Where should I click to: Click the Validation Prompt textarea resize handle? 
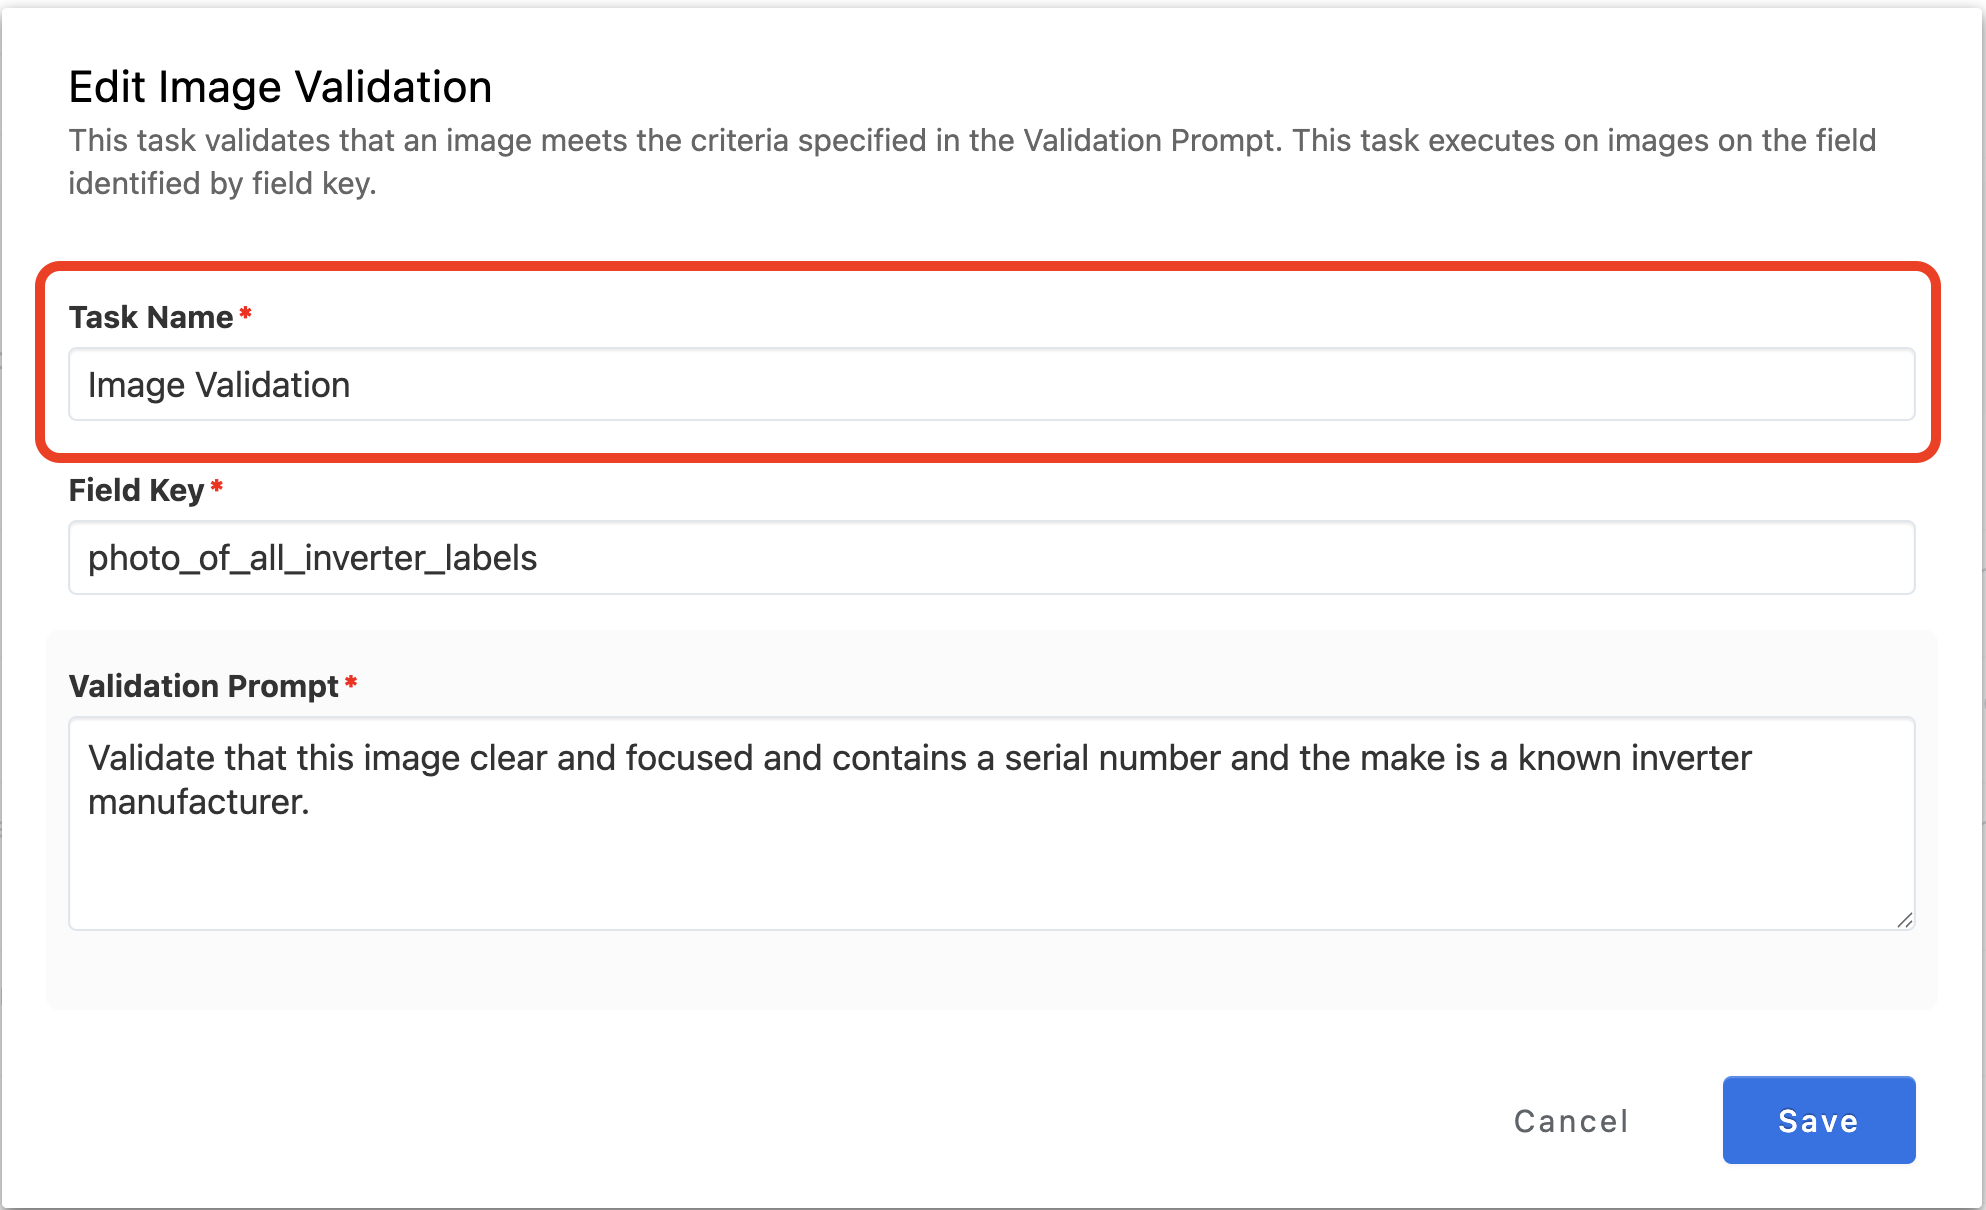1905,920
